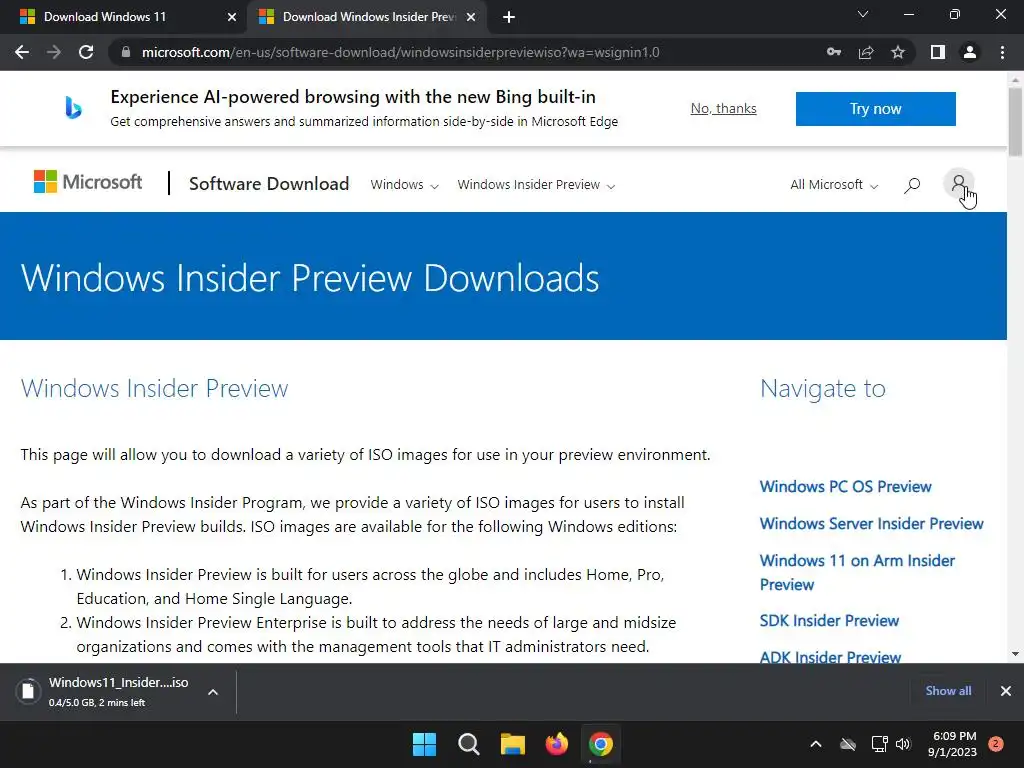The height and width of the screenshot is (768, 1024).
Task: Open the clock showing 6:09 PM
Action: [x=952, y=744]
